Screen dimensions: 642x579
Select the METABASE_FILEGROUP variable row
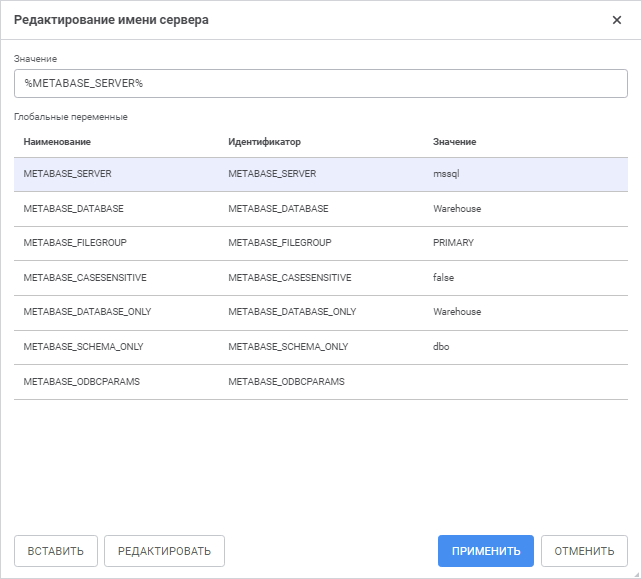75,243
